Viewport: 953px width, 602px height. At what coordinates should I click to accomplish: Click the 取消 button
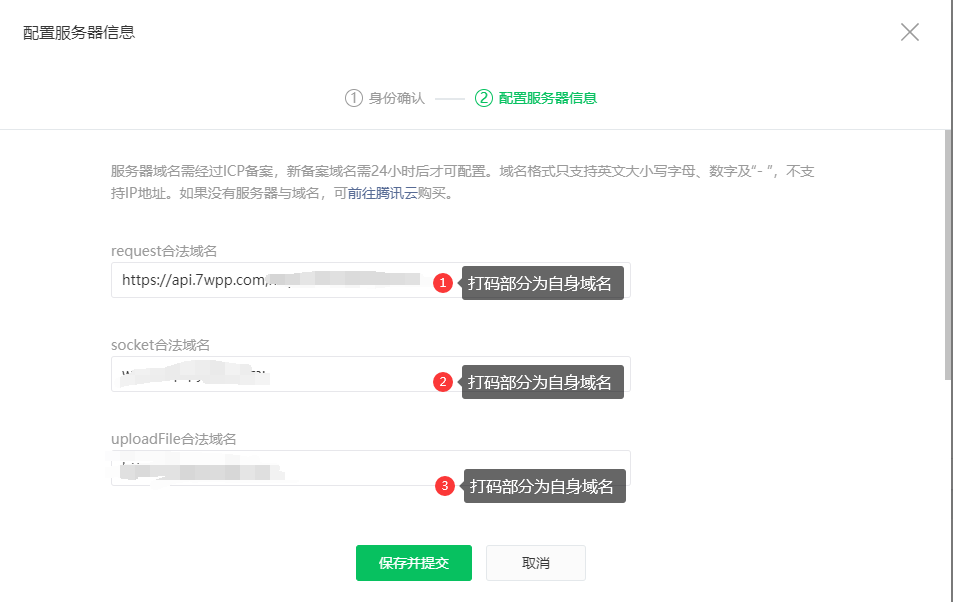(535, 563)
